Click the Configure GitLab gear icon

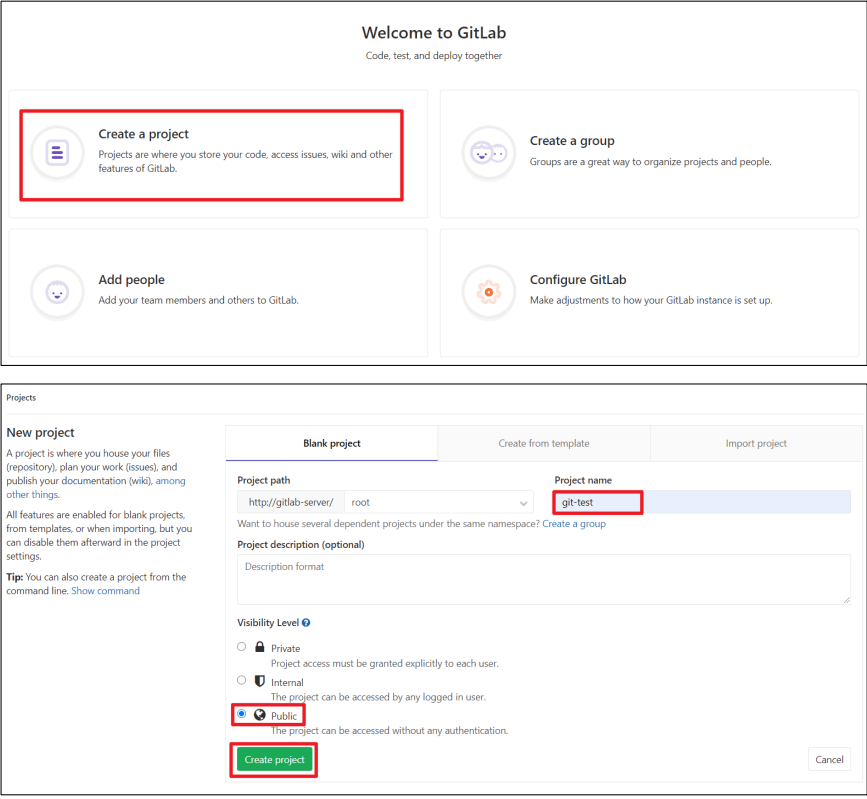(488, 292)
